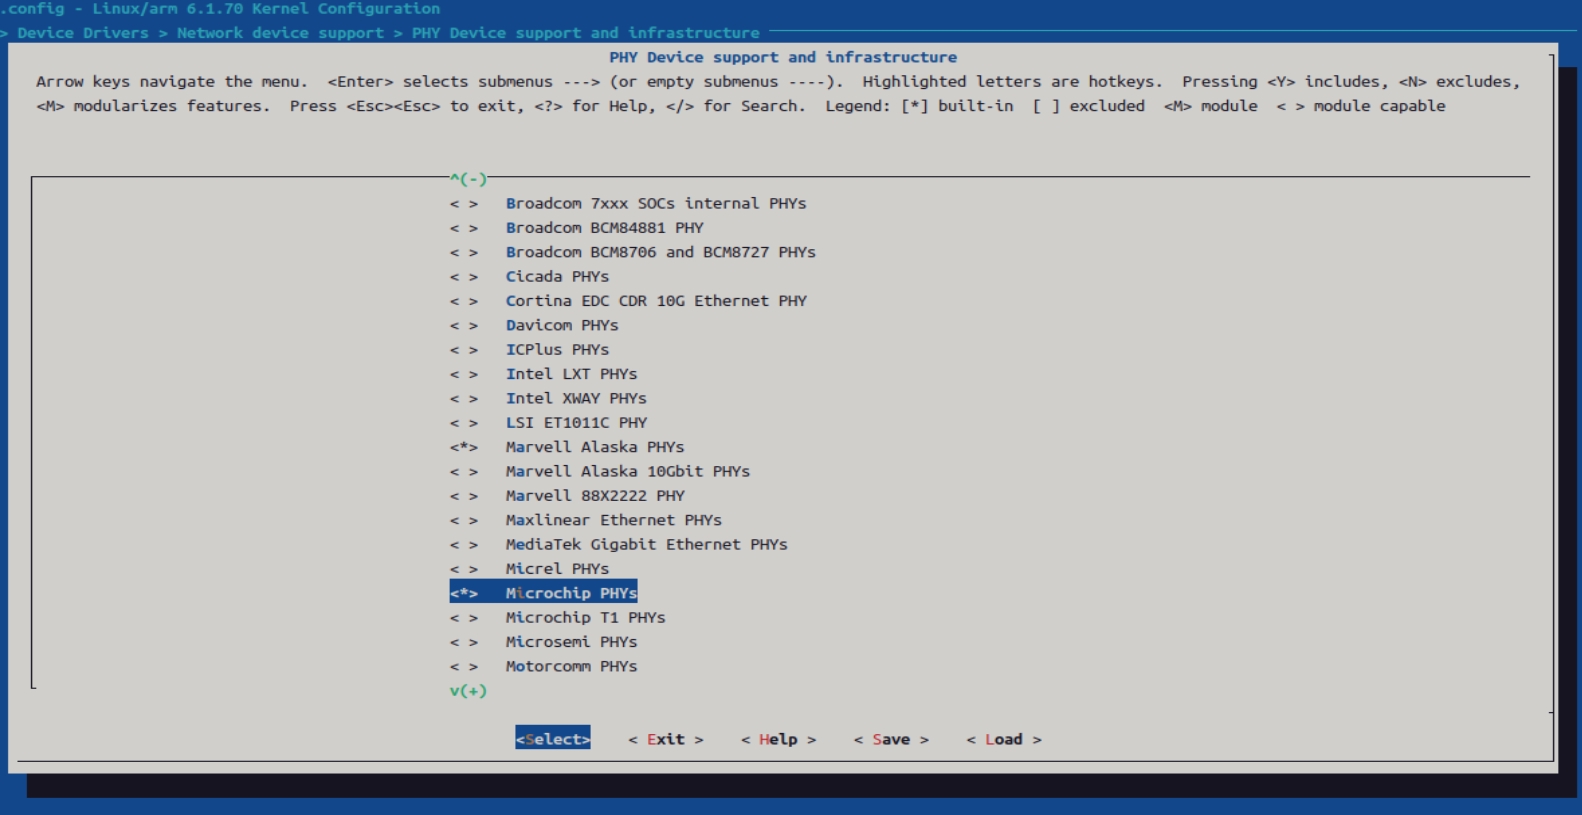The height and width of the screenshot is (815, 1582).
Task: Select Intel LXT PHYs entry
Action: [x=571, y=374]
